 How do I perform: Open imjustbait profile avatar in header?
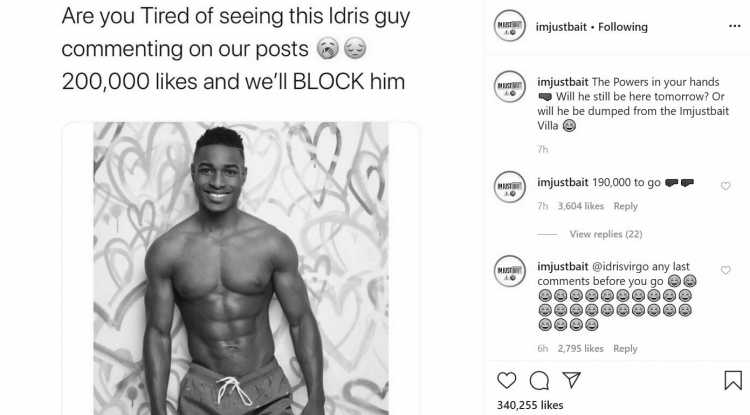(510, 25)
